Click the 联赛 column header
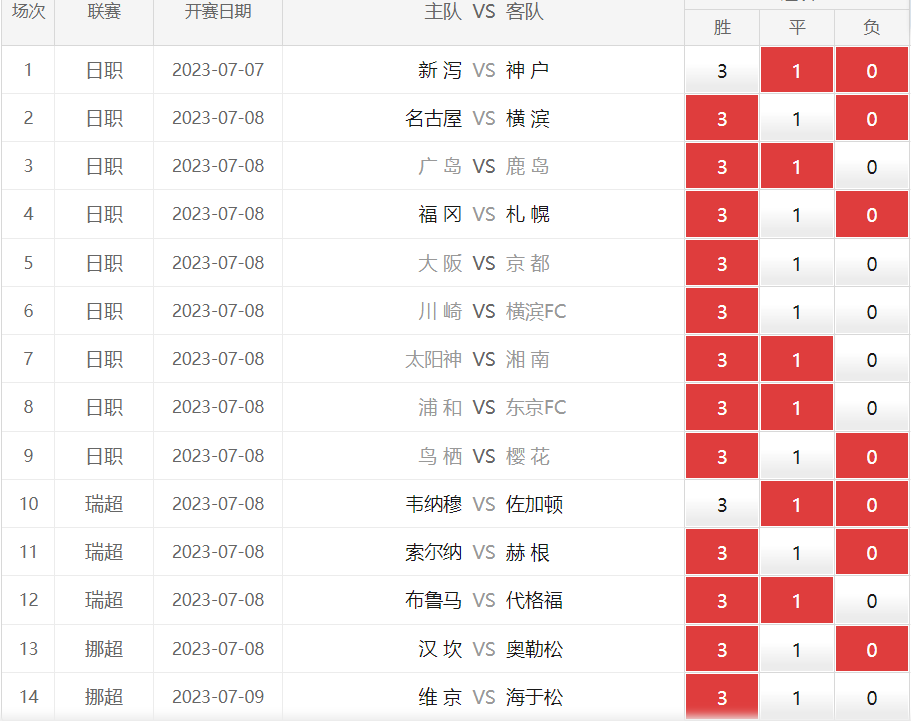The image size is (911, 721). pyautogui.click(x=104, y=12)
